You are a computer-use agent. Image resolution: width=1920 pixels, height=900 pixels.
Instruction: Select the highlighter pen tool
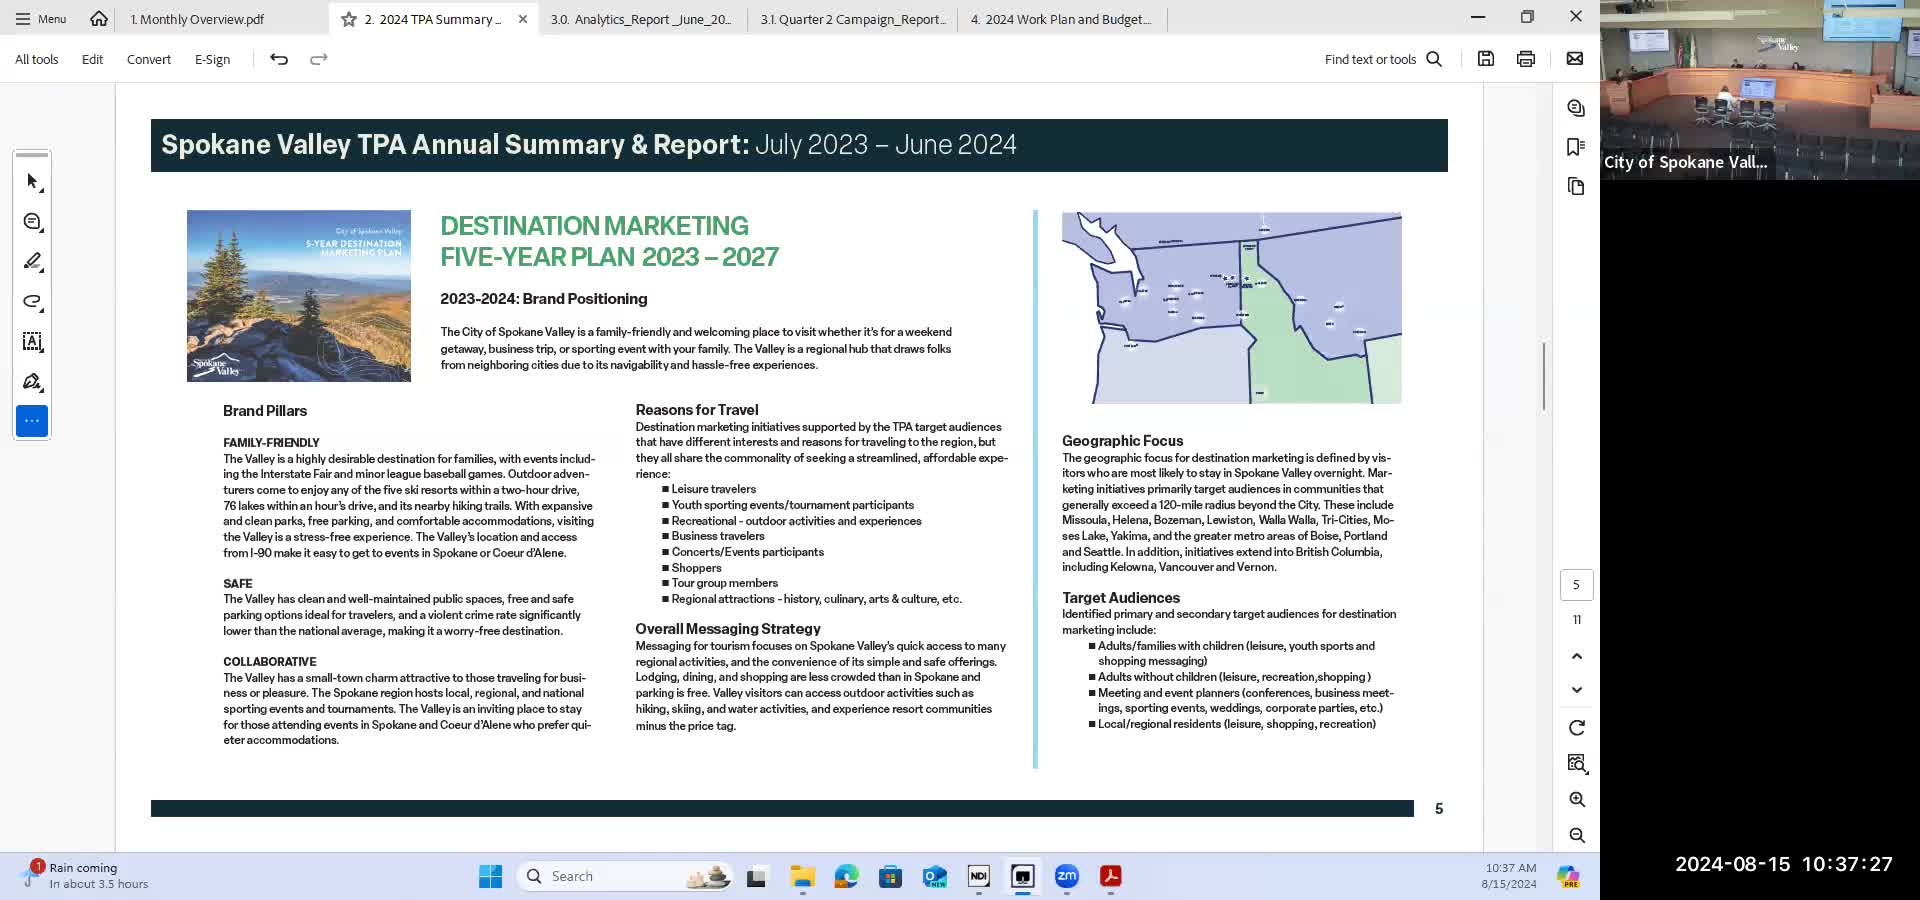[32, 262]
